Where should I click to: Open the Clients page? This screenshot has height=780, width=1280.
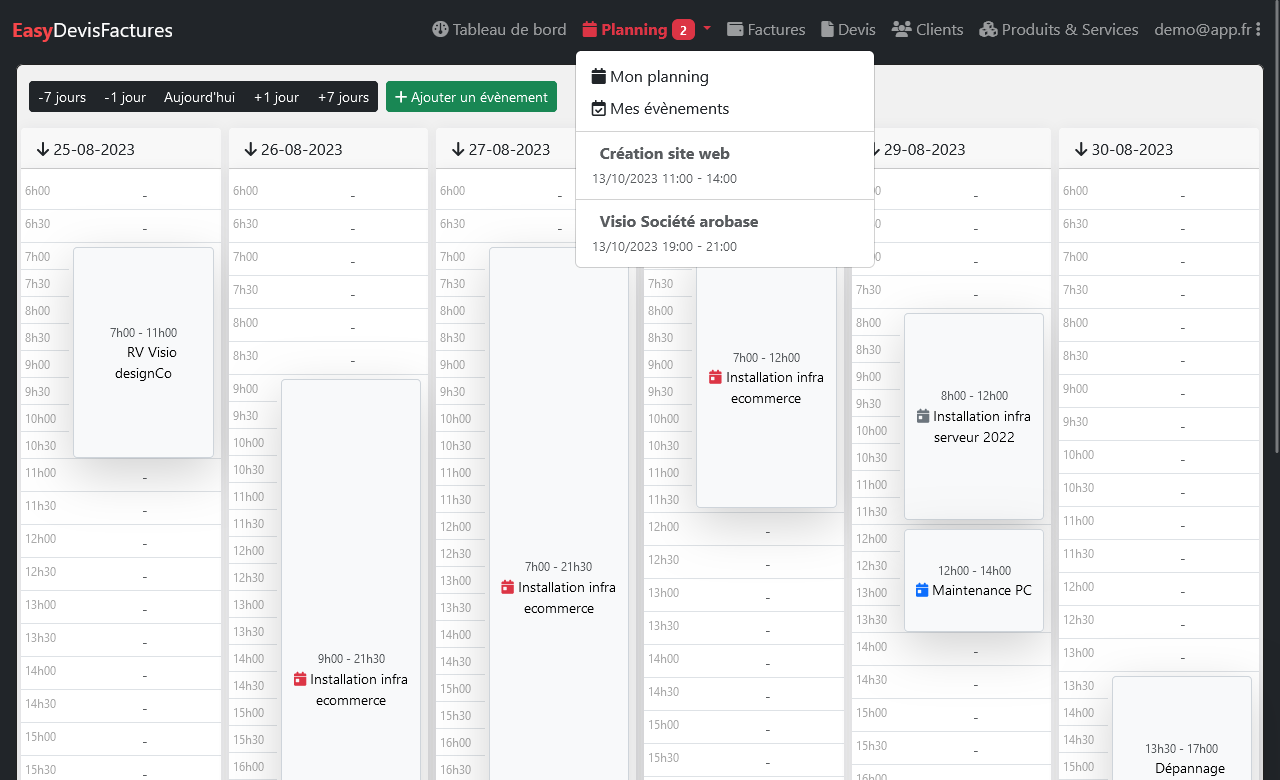tap(927, 29)
